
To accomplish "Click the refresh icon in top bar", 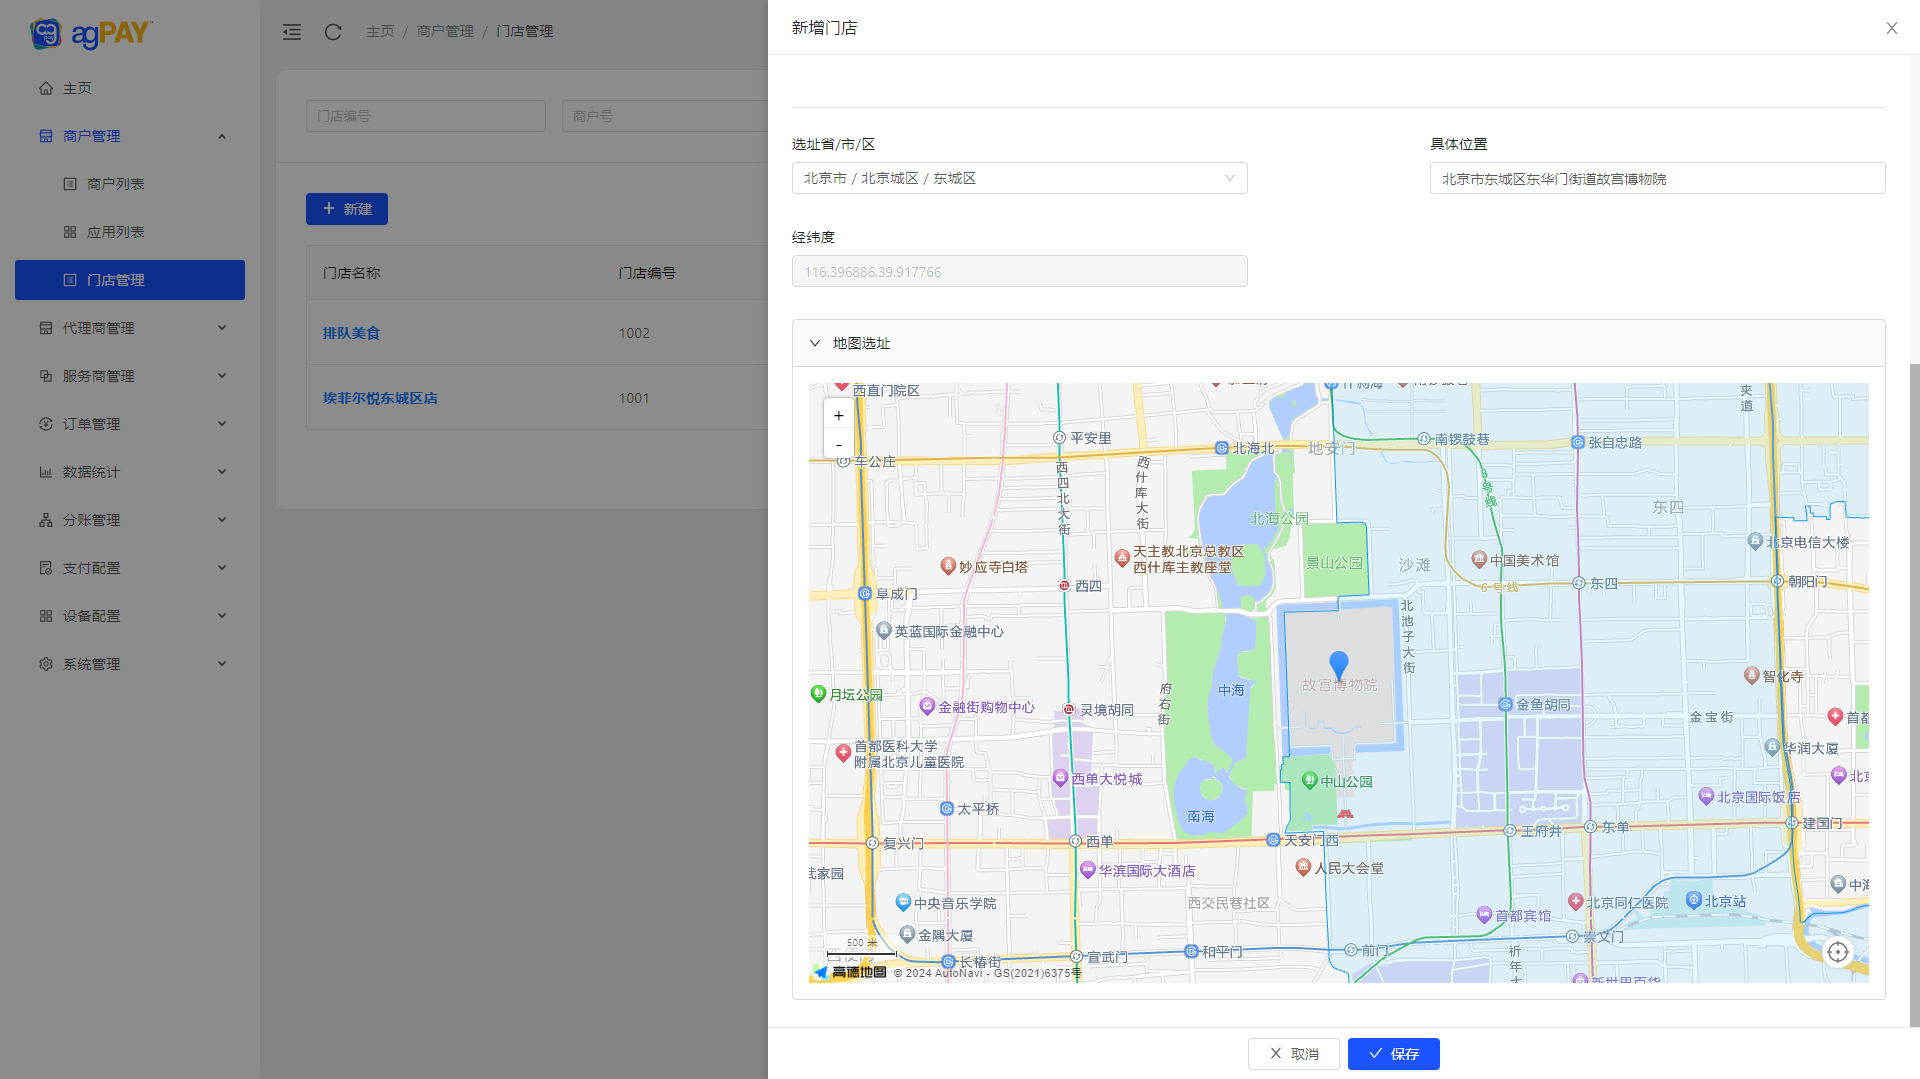I will 333,32.
